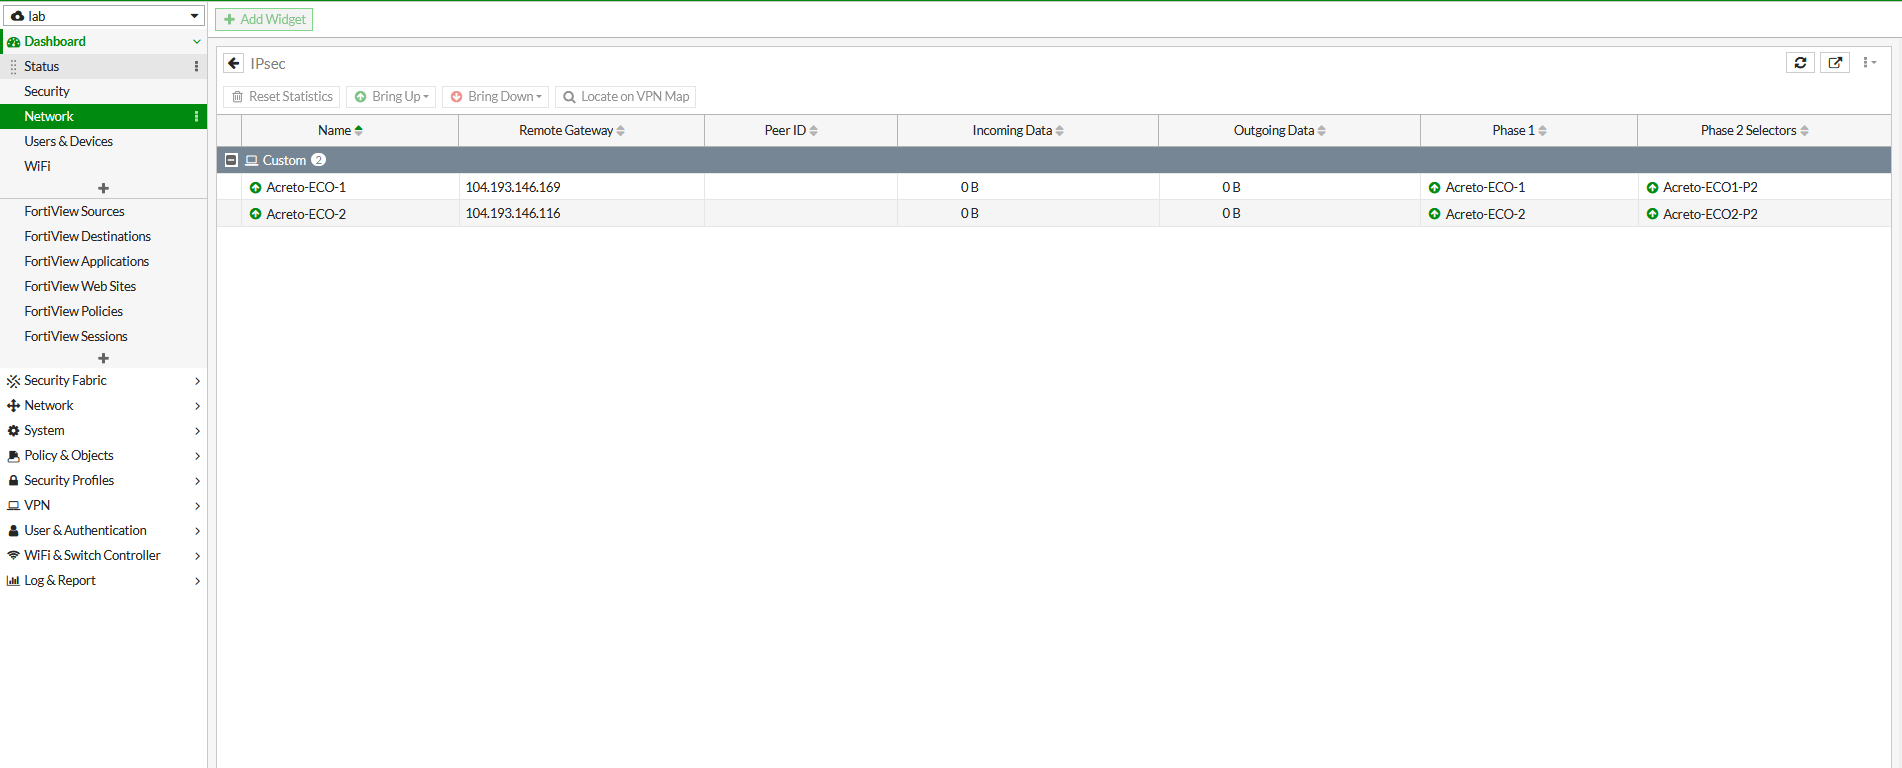
Task: Click Acreto-ECO1-P2 phase 2 selector
Action: point(1710,187)
